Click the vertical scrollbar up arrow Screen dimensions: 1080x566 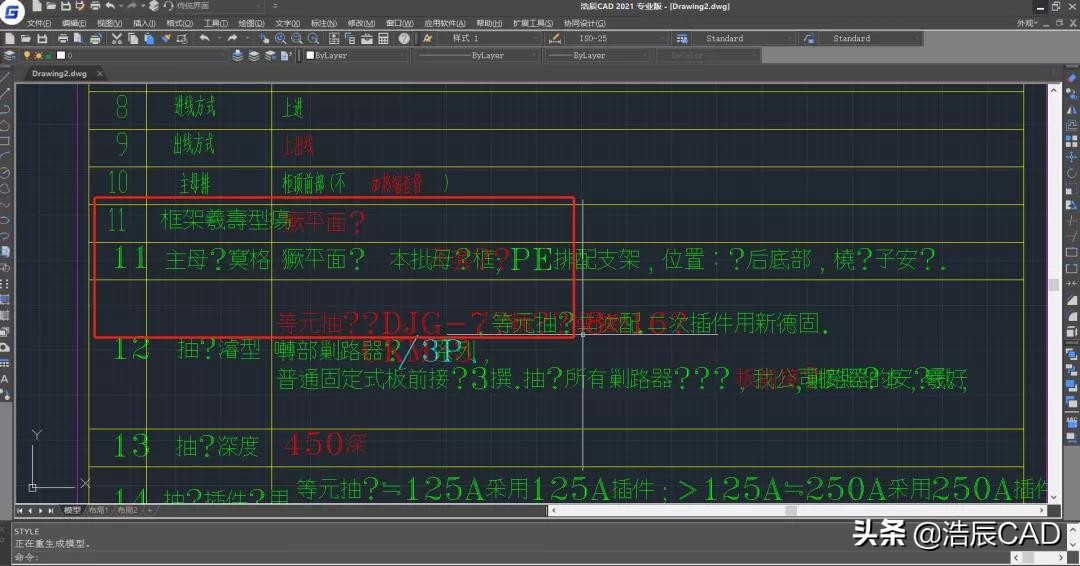coord(1054,90)
